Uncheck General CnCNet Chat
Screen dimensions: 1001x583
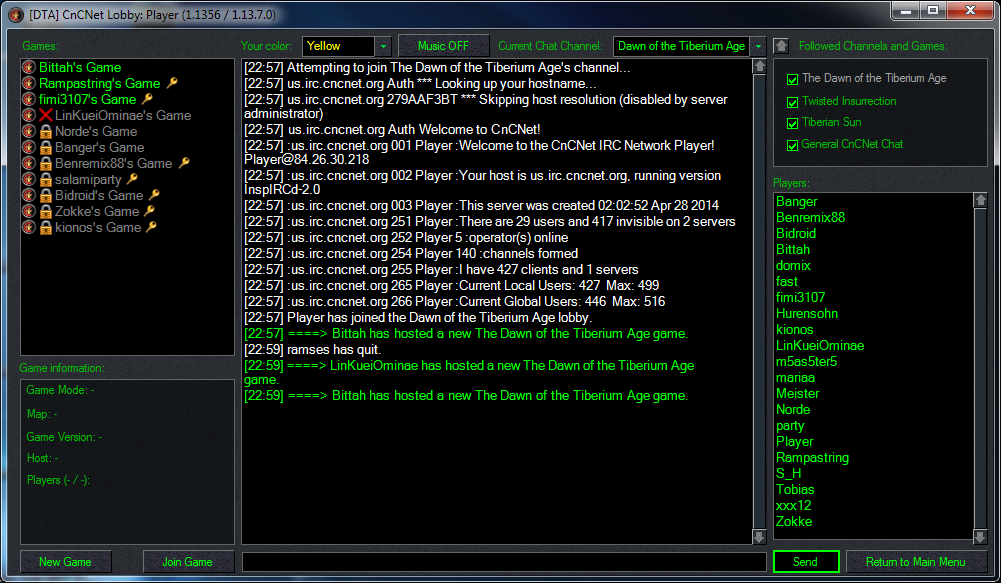click(x=792, y=146)
